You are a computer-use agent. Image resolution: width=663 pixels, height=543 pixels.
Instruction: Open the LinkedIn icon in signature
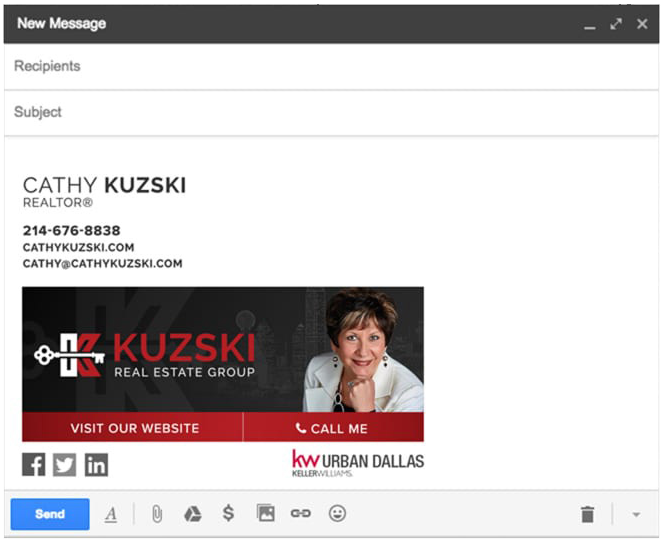click(96, 464)
